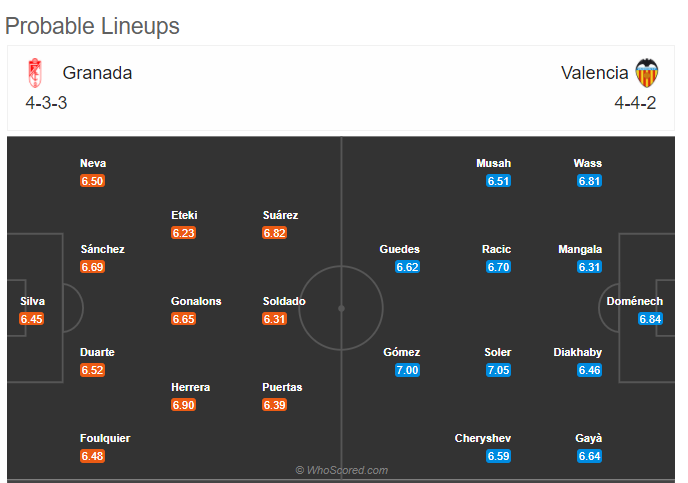Select player Soldado on the pitch
This screenshot has height=483, width=688.
pos(284,301)
